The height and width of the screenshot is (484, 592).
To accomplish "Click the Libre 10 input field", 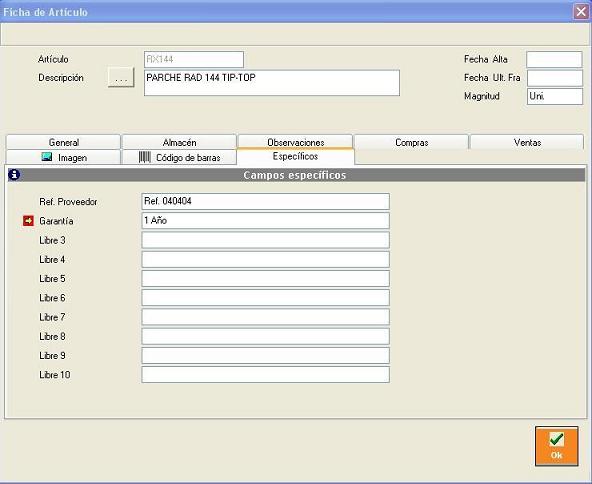I will pos(265,375).
